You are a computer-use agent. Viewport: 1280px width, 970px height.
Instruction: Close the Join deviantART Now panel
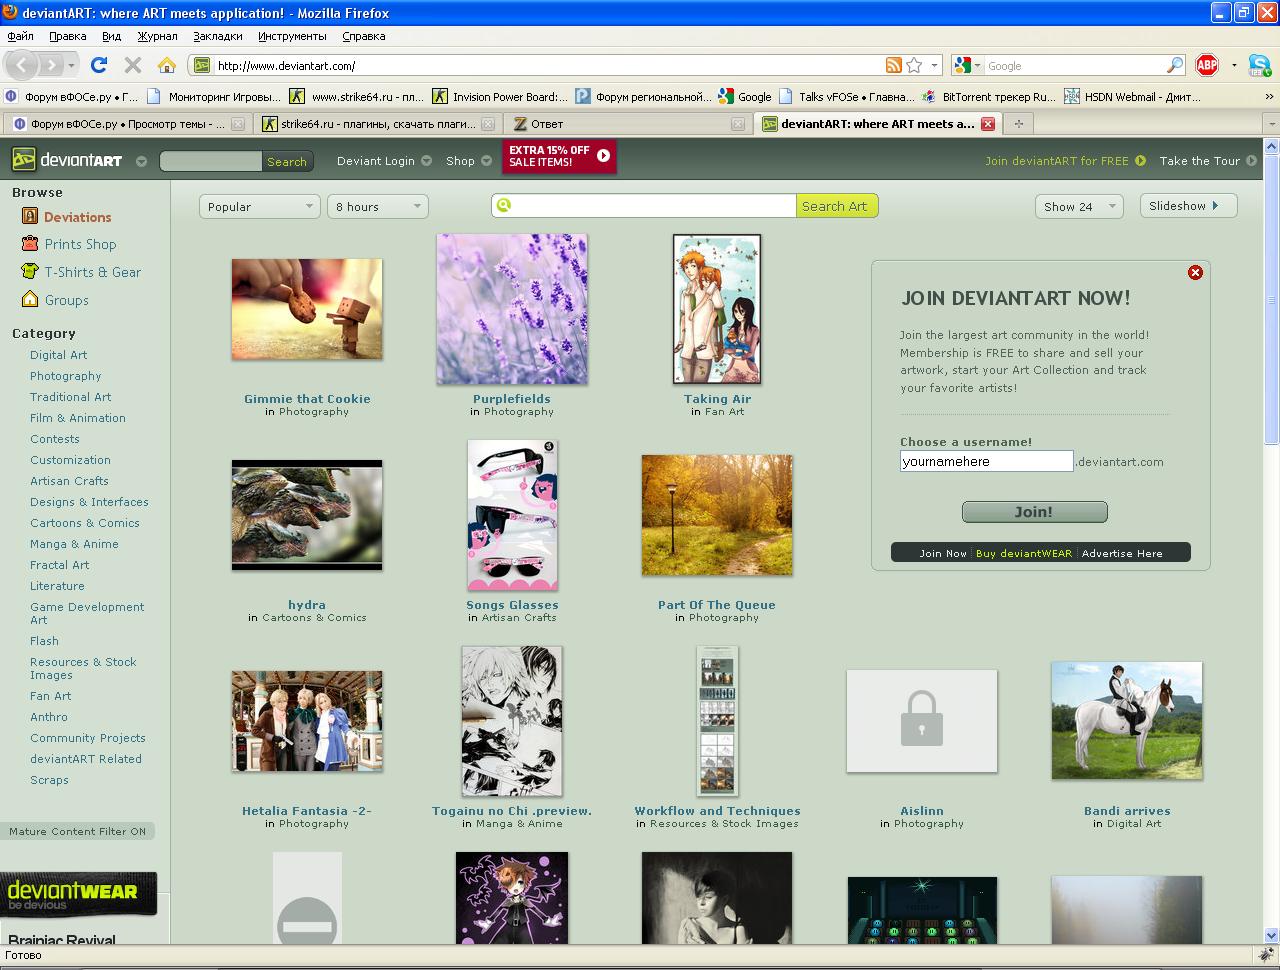pyautogui.click(x=1194, y=272)
